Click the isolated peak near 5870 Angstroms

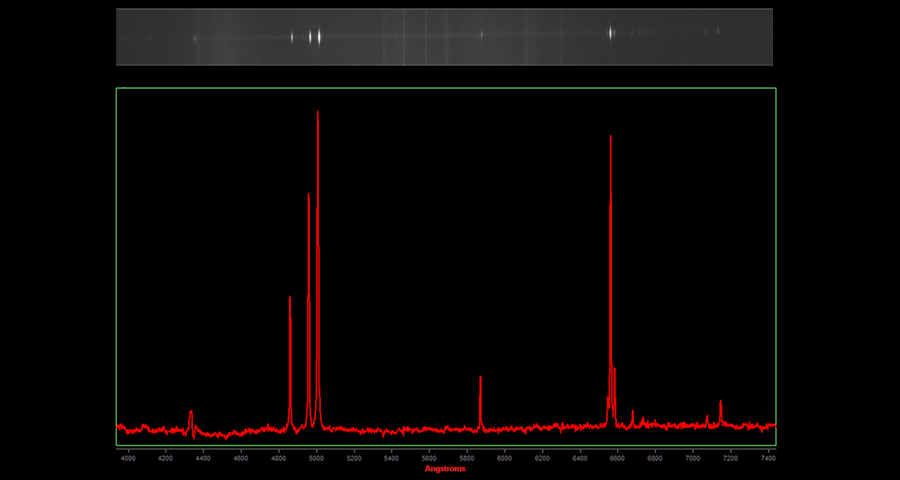pyautogui.click(x=480, y=378)
